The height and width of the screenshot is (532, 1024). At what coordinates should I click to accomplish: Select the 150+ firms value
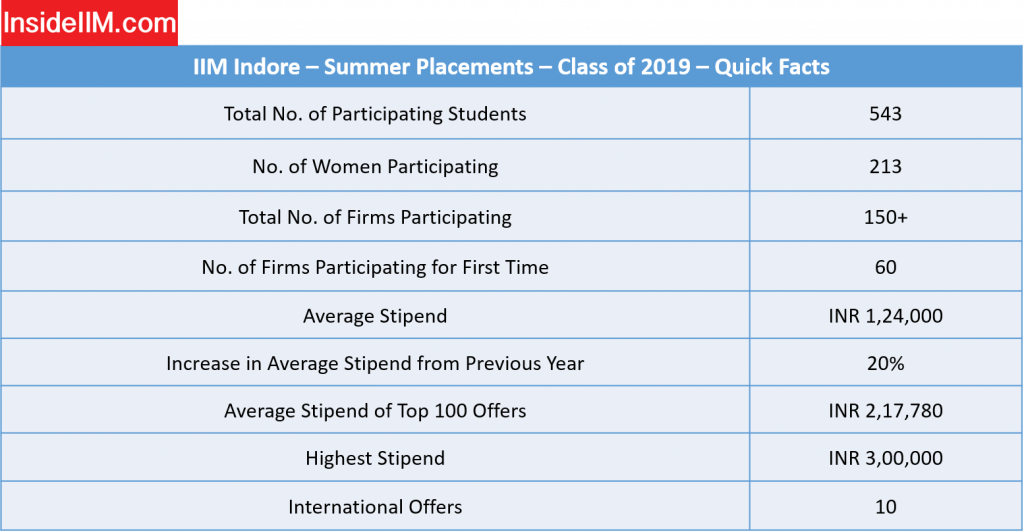(886, 217)
